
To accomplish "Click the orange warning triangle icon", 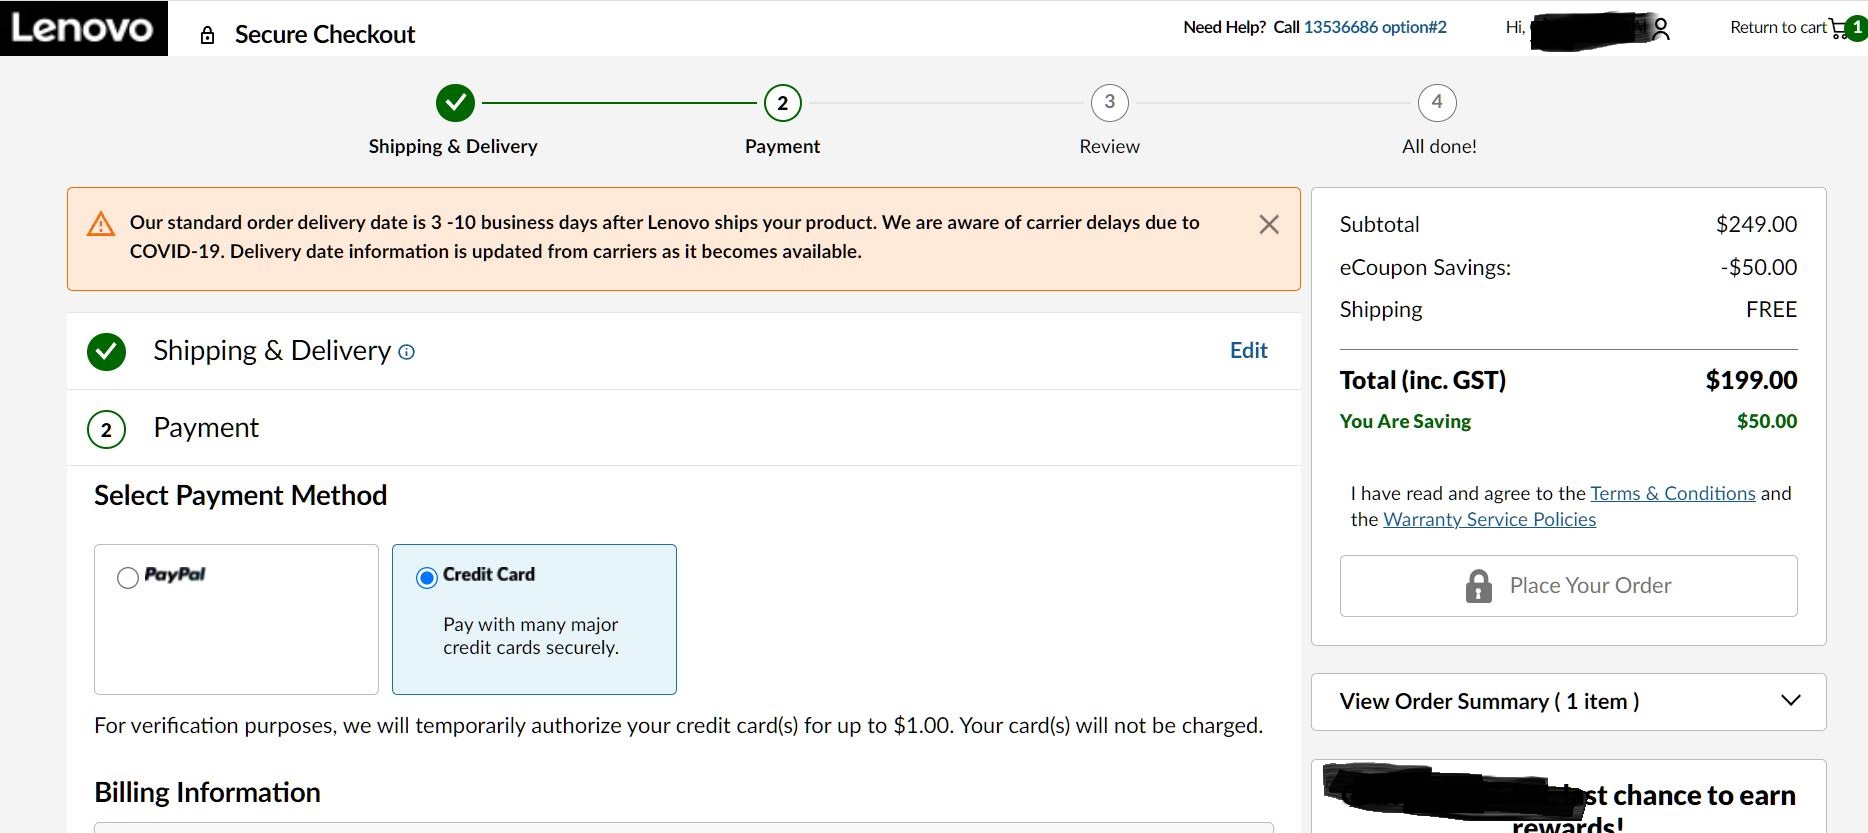I will pos(101,224).
